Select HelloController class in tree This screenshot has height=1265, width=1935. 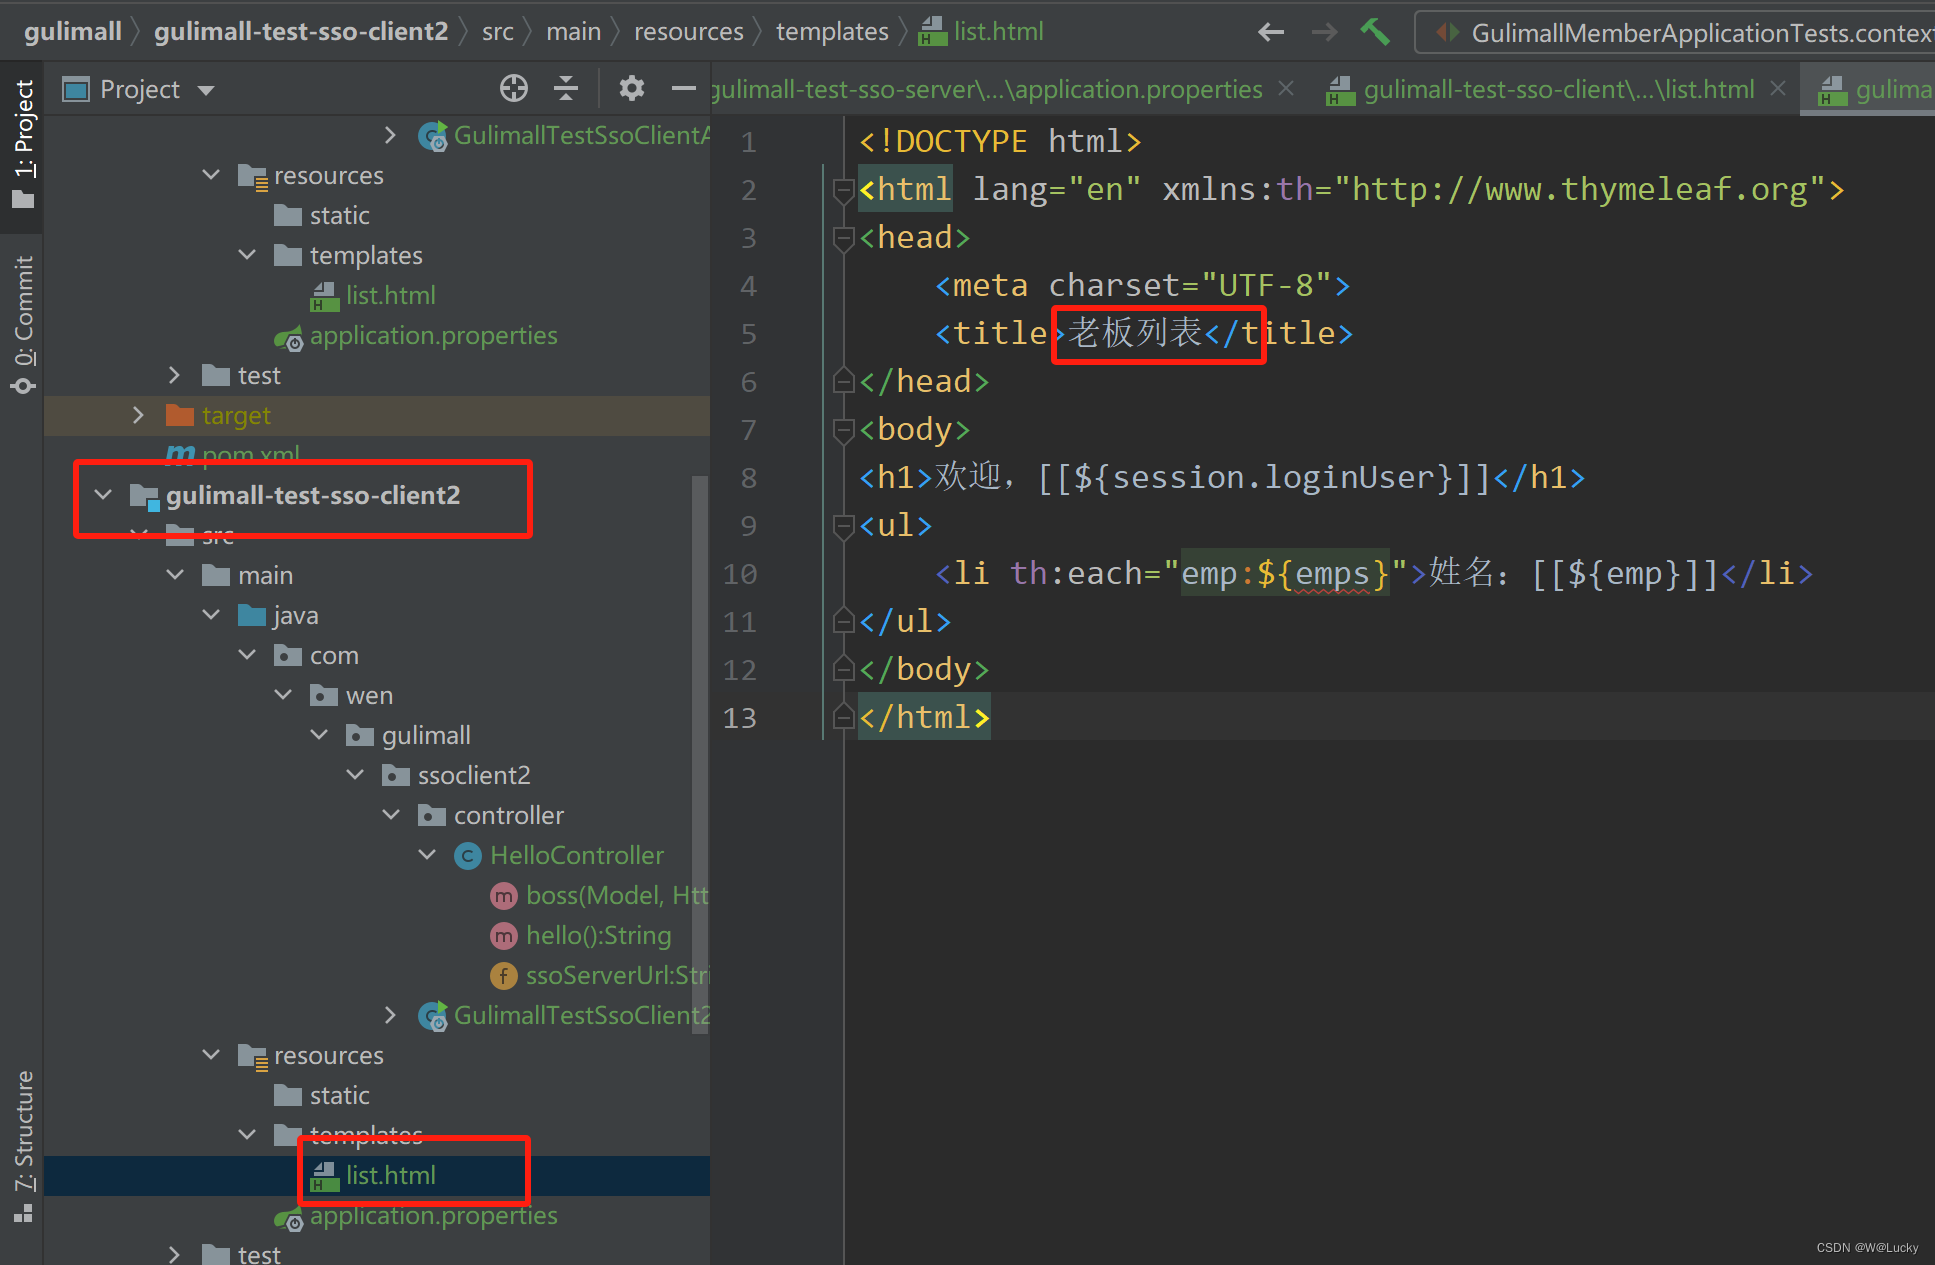[576, 855]
